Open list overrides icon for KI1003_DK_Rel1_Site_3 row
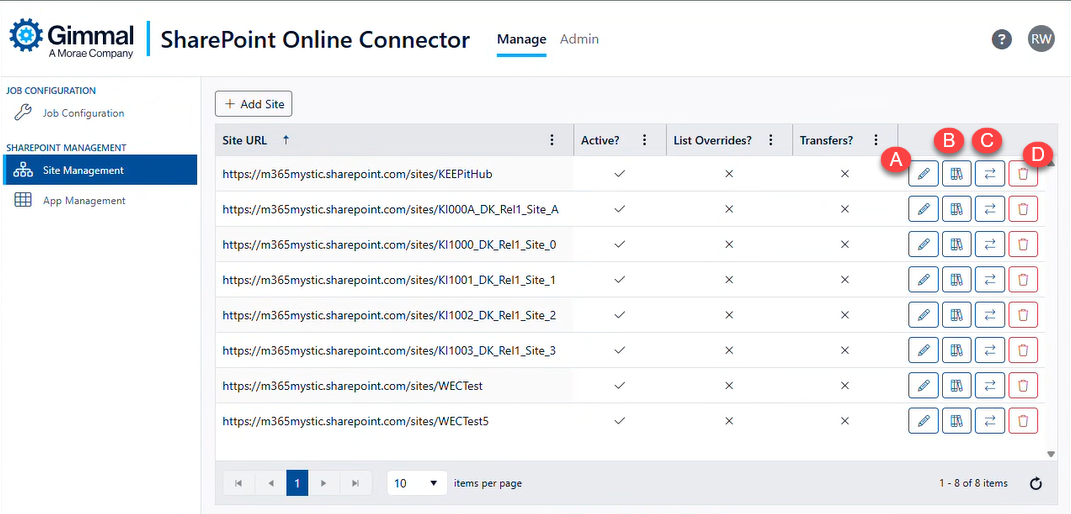The width and height of the screenshot is (1071, 514). [x=956, y=350]
